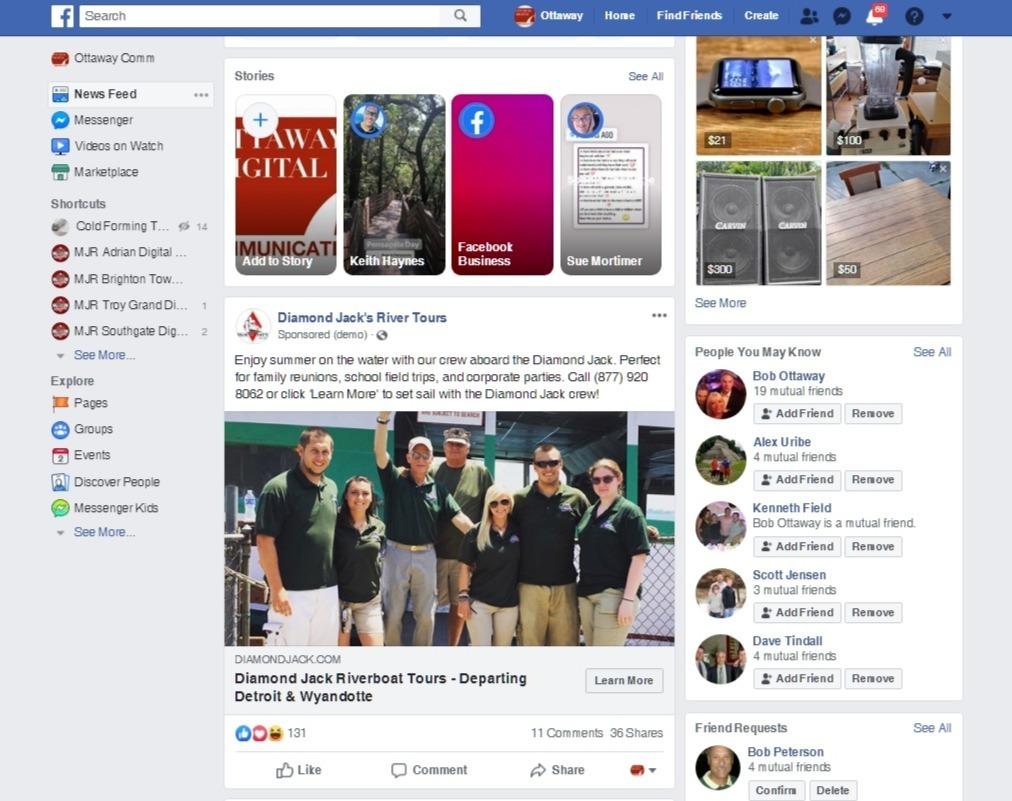Click the Messenger icon in left sidebar
This screenshot has width=1012, height=801.
tap(60, 120)
